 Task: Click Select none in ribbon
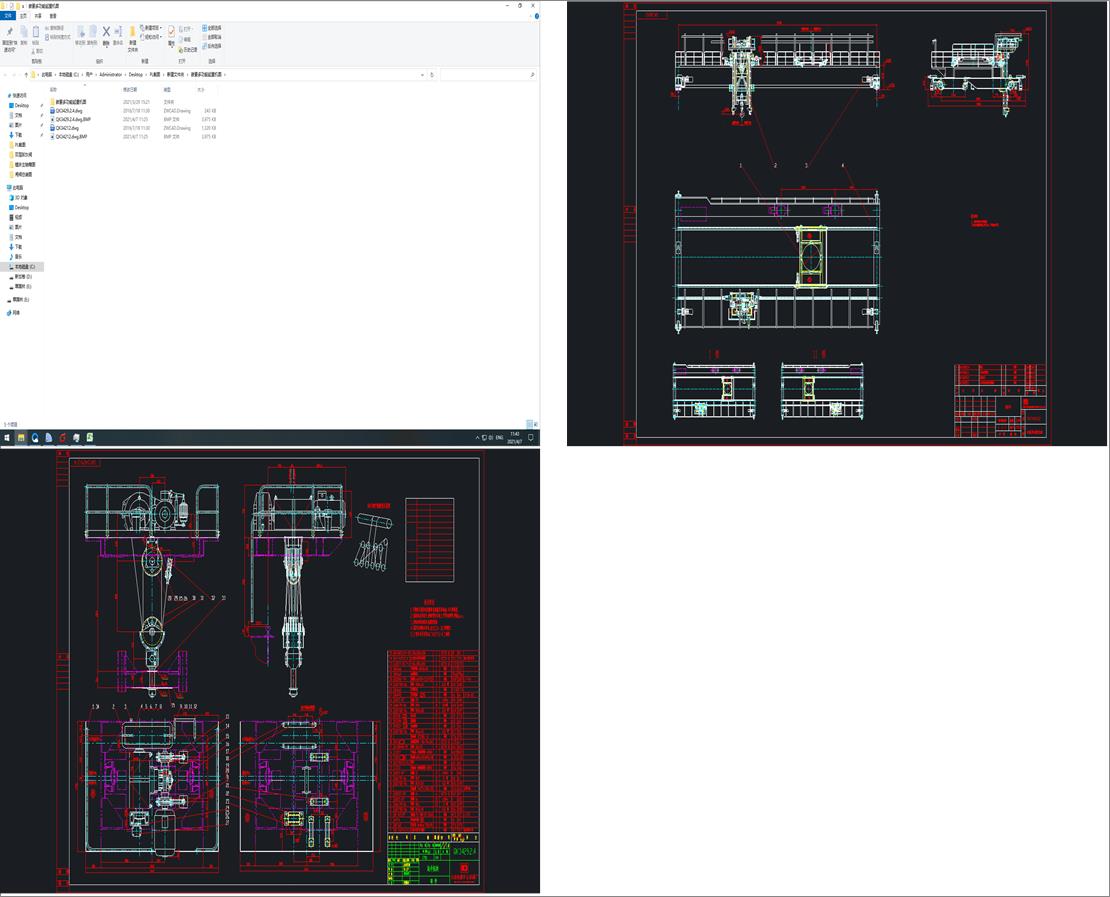(x=212, y=37)
